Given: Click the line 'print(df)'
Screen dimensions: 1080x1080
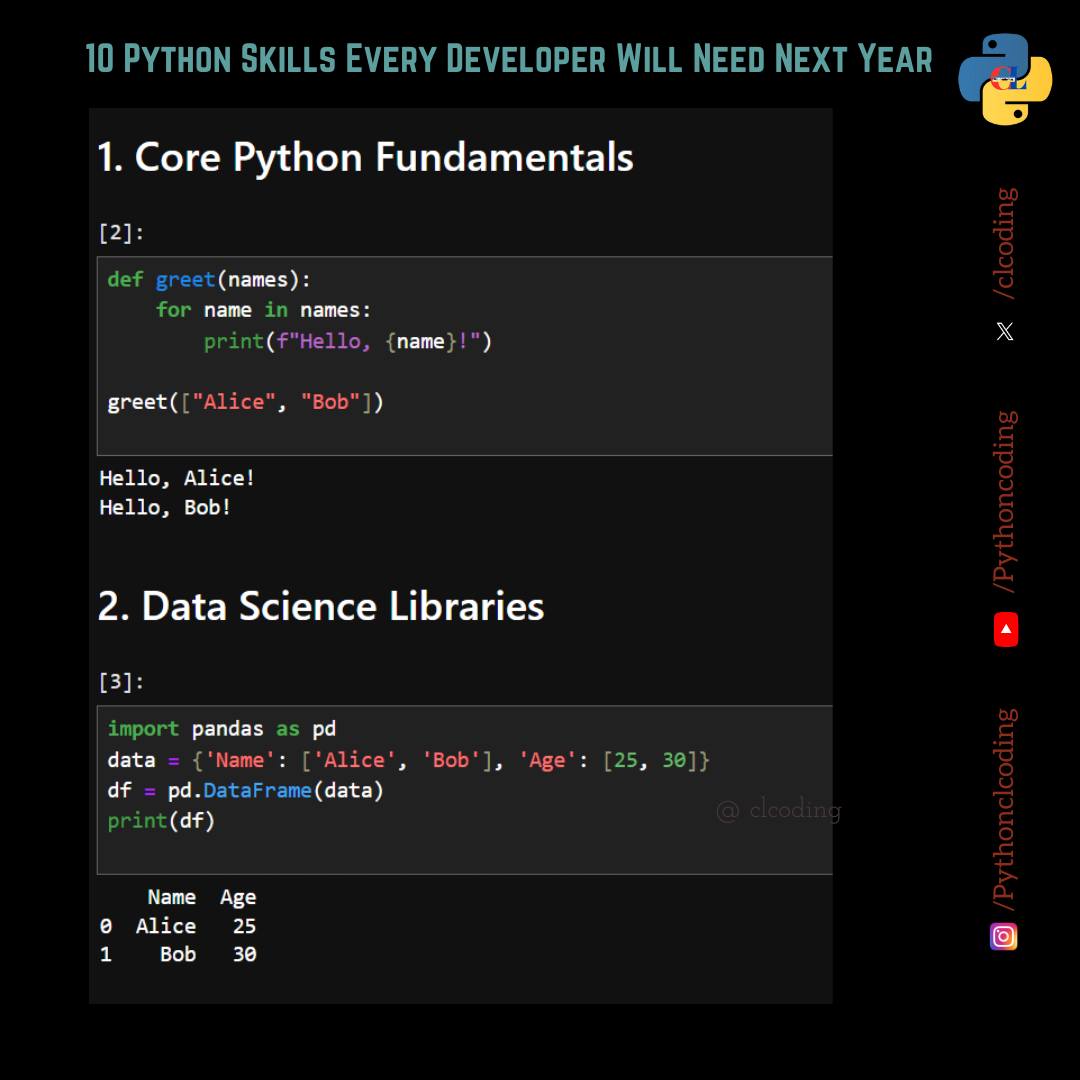Looking at the screenshot, I should click(161, 820).
